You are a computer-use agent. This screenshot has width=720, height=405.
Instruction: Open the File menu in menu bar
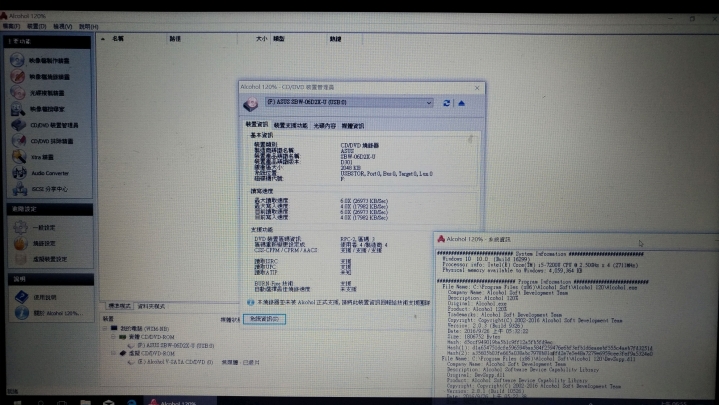tap(11, 27)
